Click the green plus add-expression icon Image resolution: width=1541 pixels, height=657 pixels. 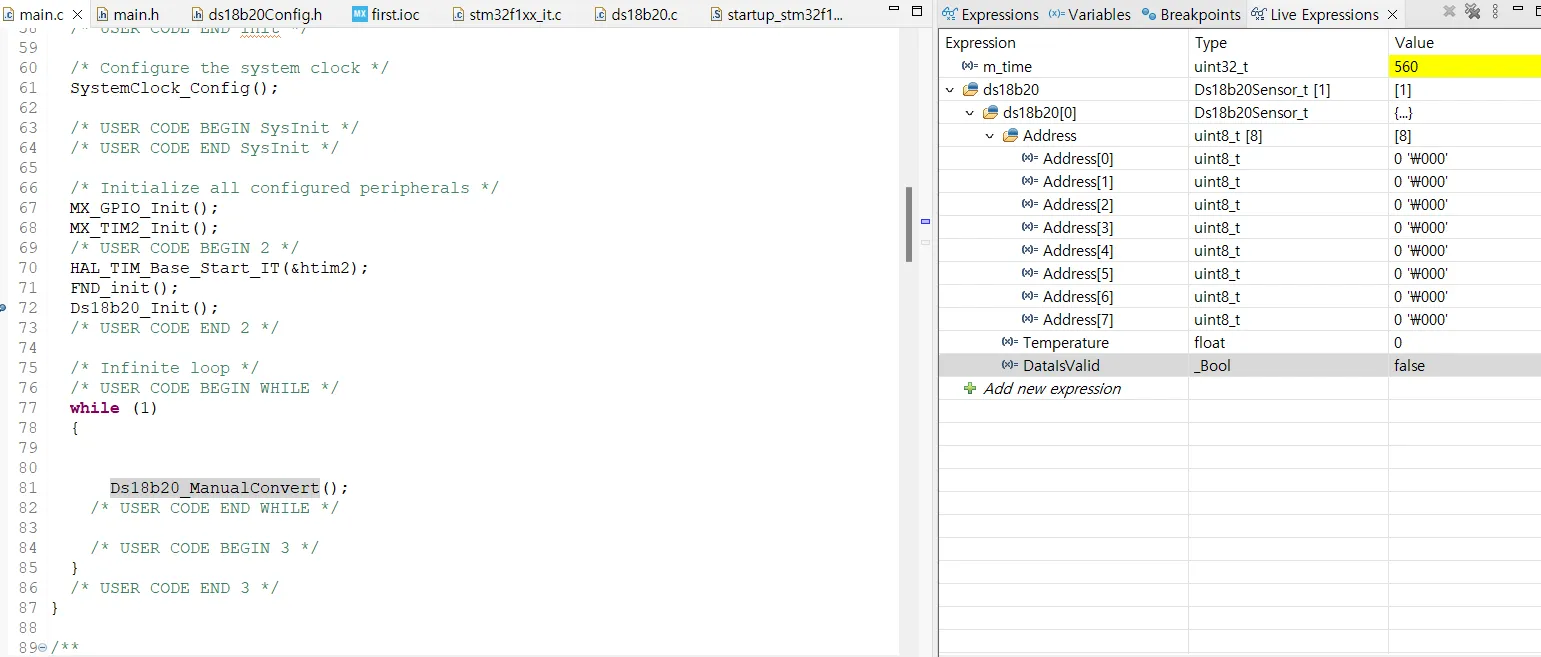pyautogui.click(x=969, y=389)
